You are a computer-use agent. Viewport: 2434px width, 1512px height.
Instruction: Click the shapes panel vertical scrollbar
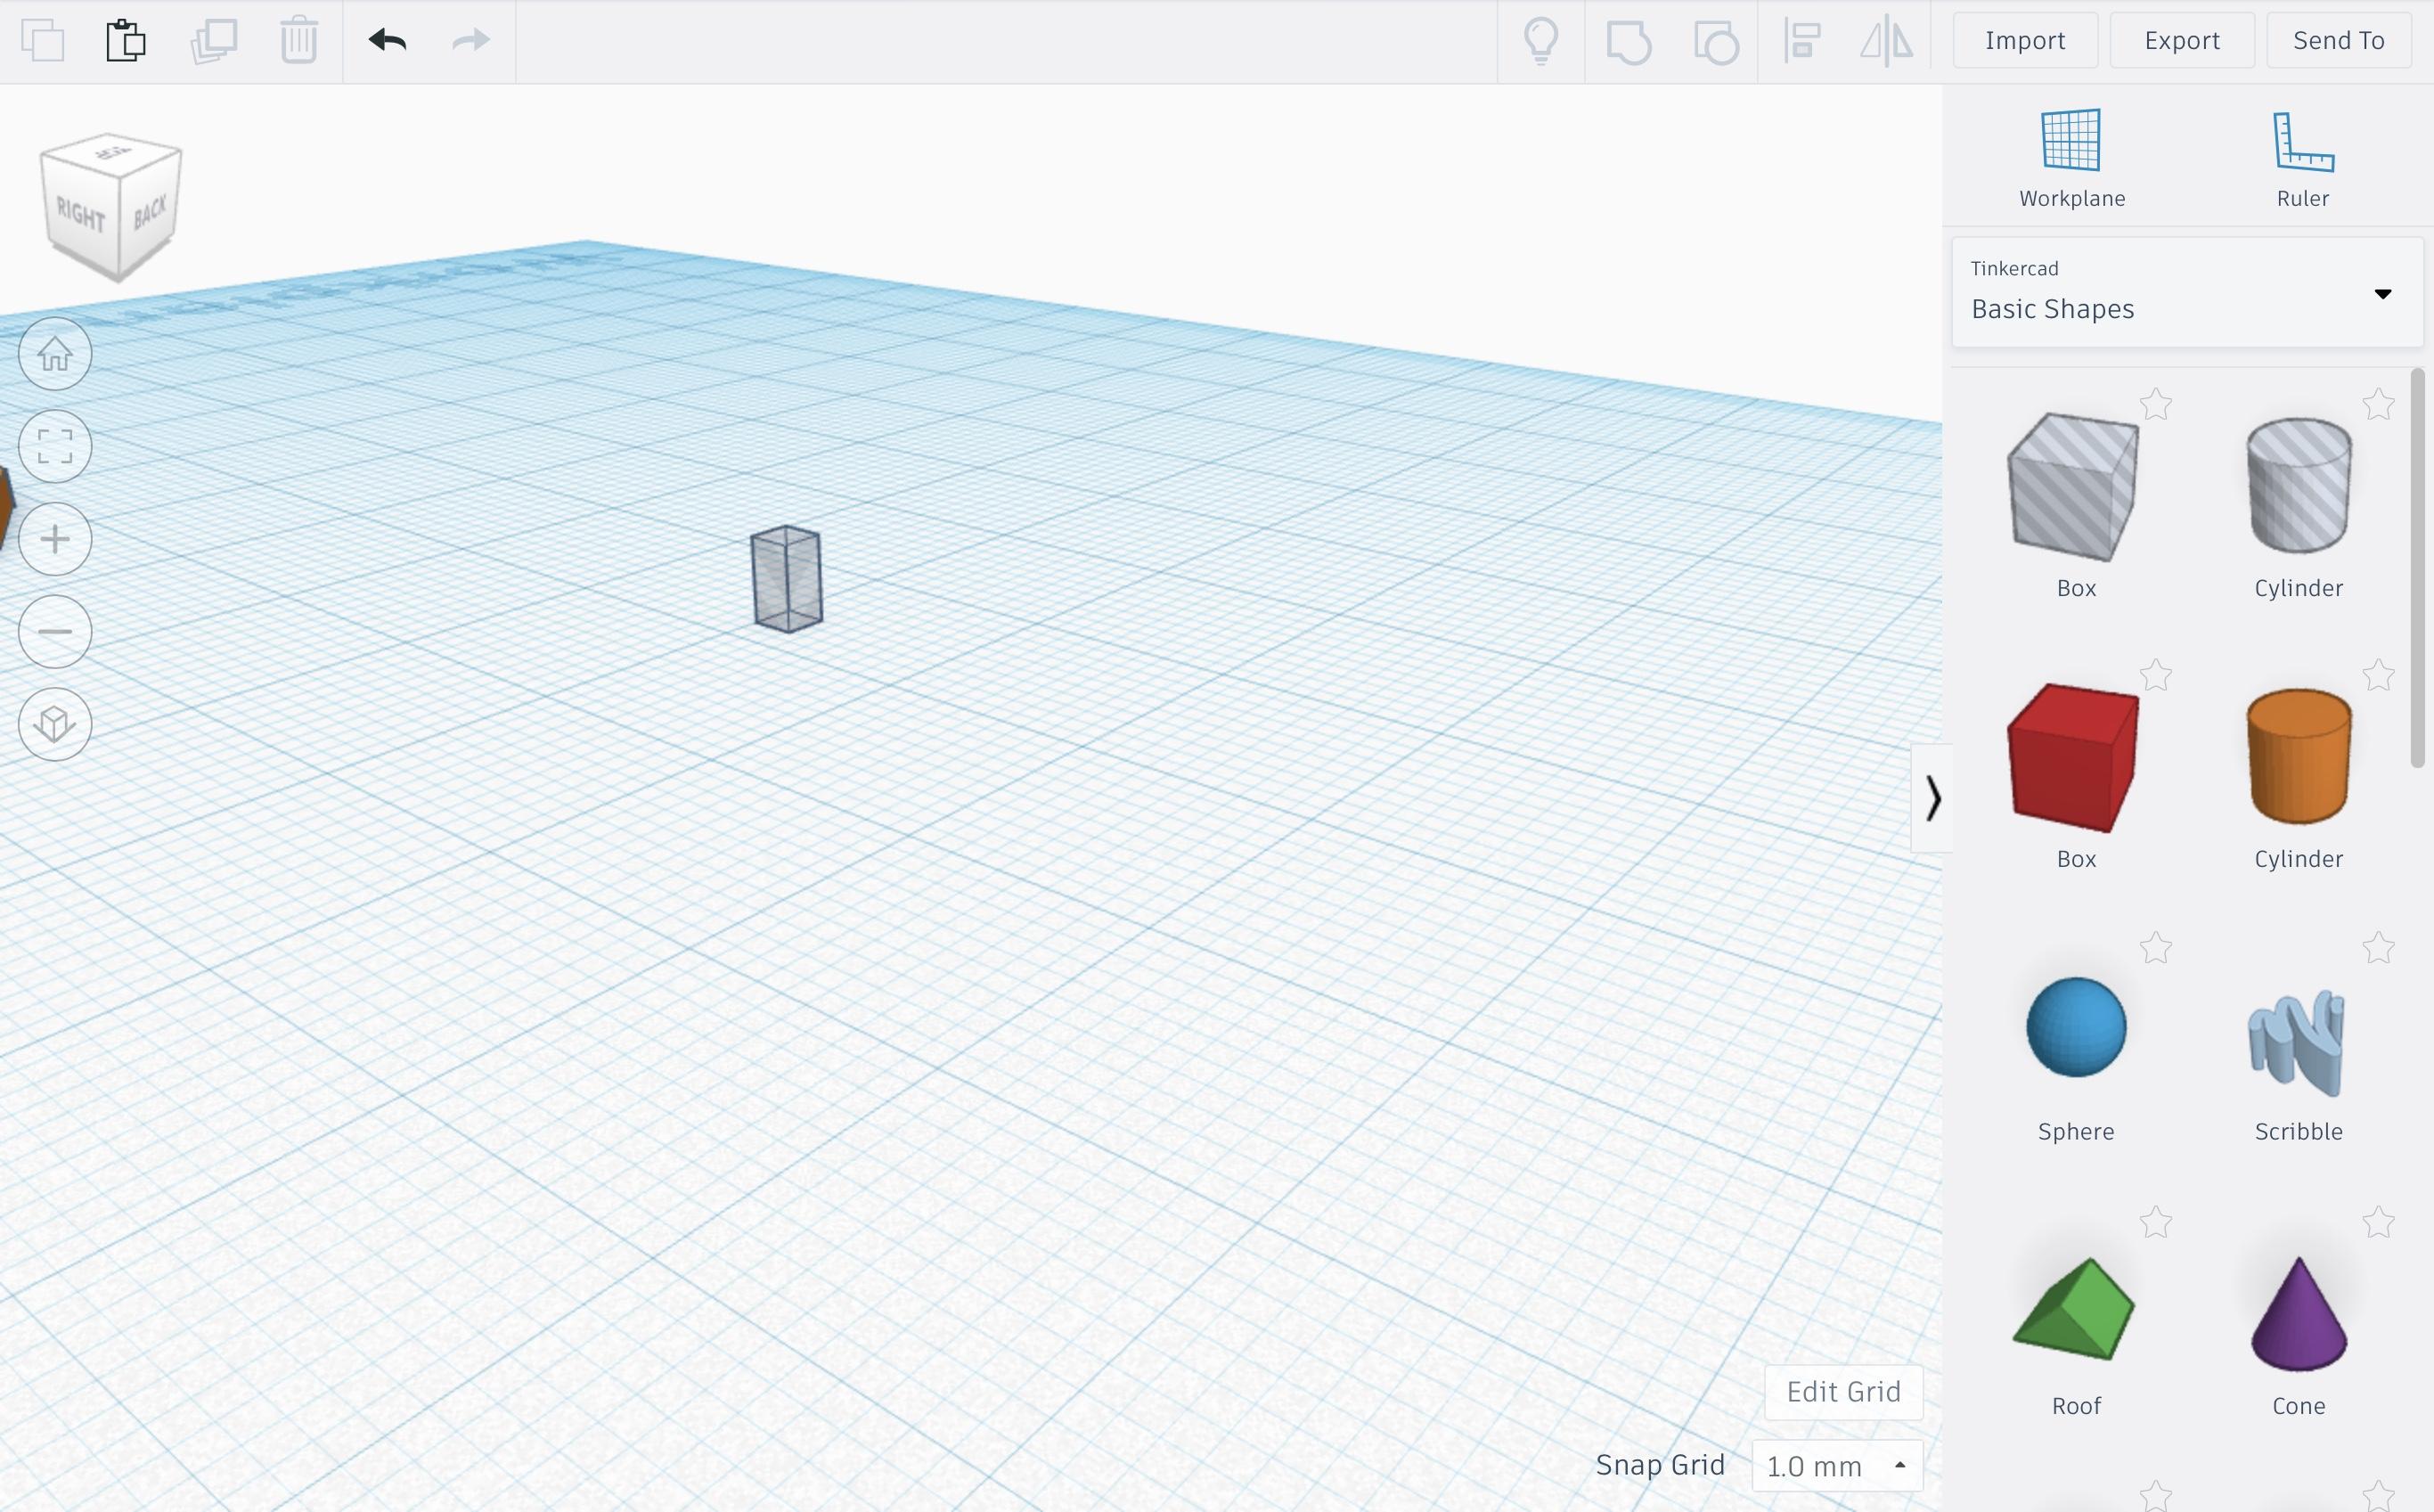[2418, 568]
